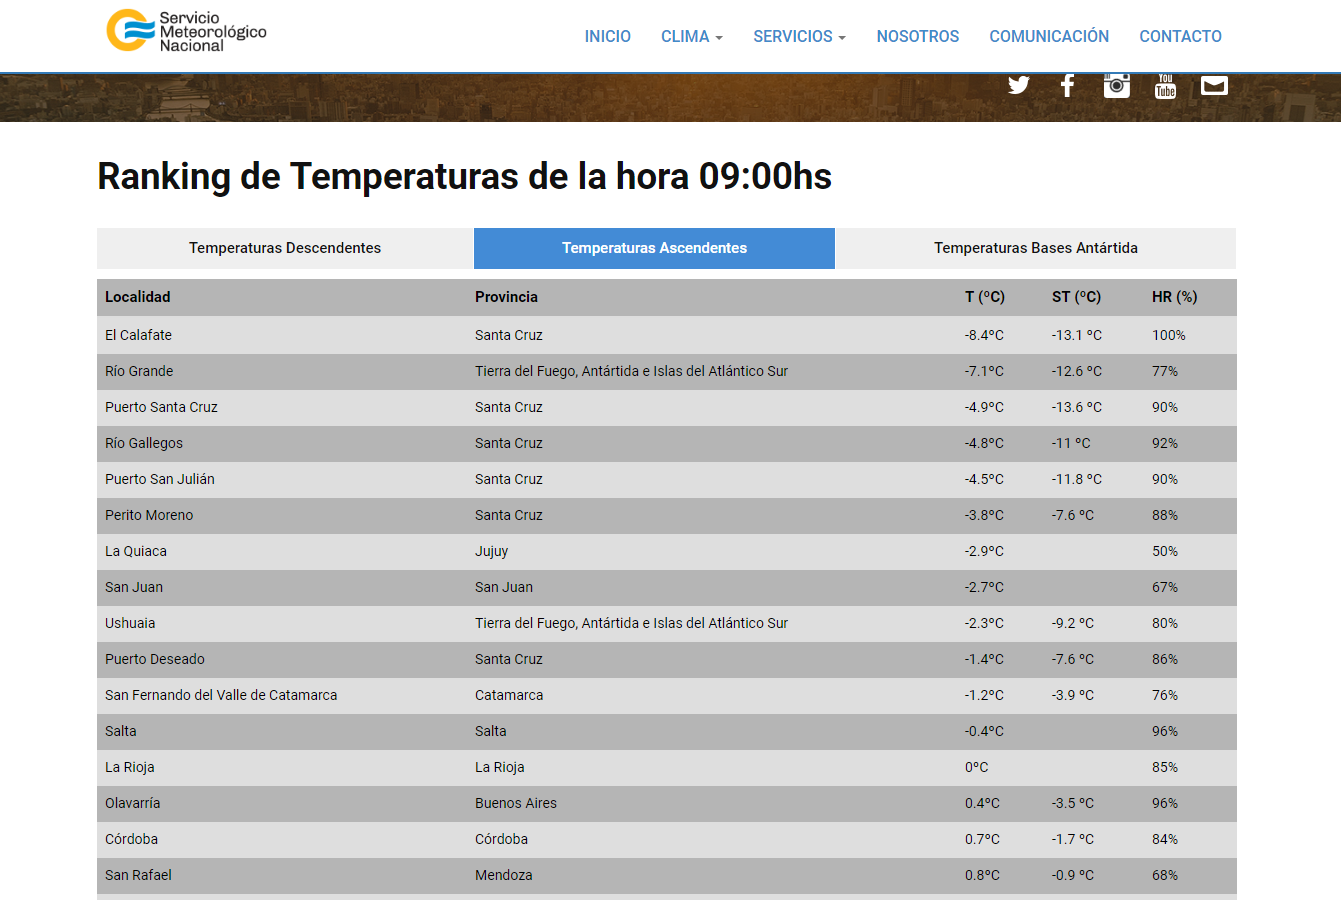Go to INICIO in navigation bar
Viewport: 1341px width, 900px height.
coord(607,36)
